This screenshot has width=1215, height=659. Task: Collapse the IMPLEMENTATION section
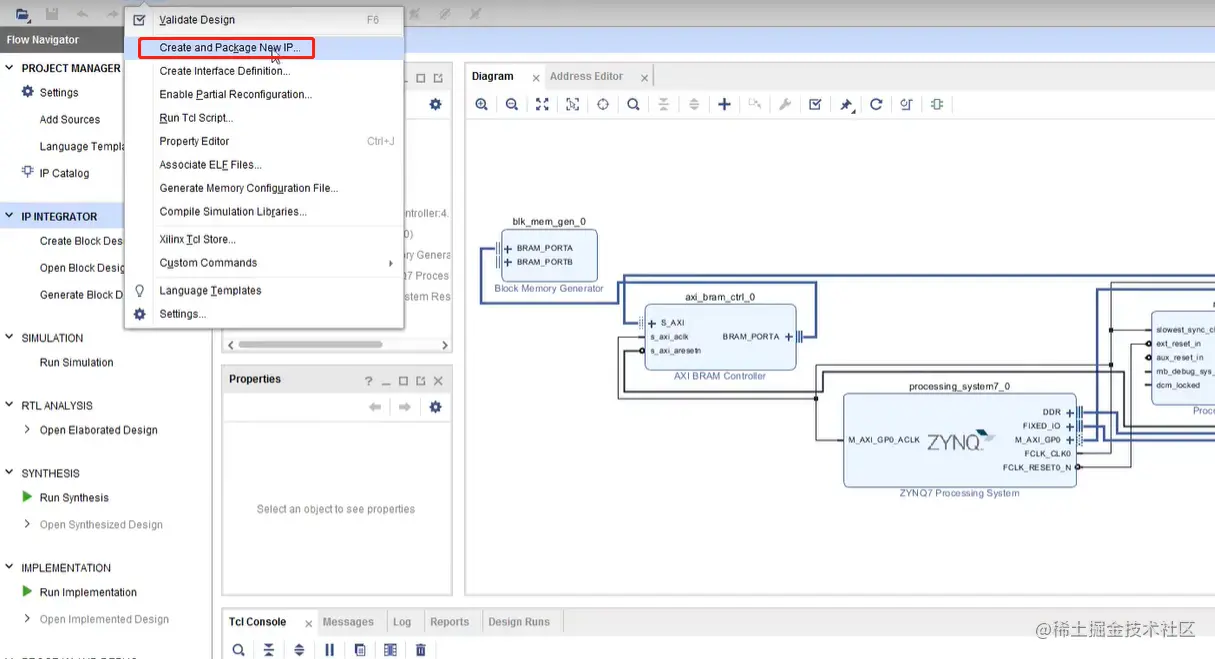(10, 568)
